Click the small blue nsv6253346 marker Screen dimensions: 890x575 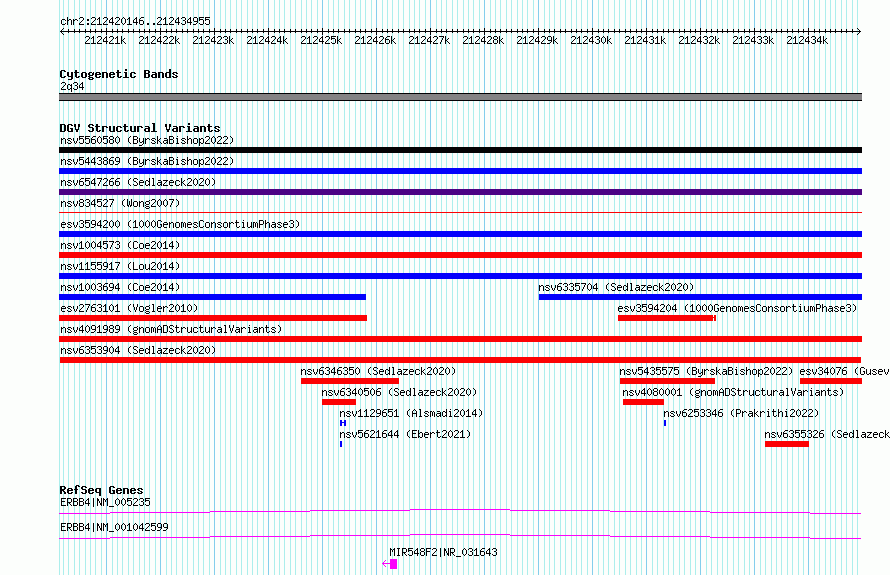coord(665,423)
